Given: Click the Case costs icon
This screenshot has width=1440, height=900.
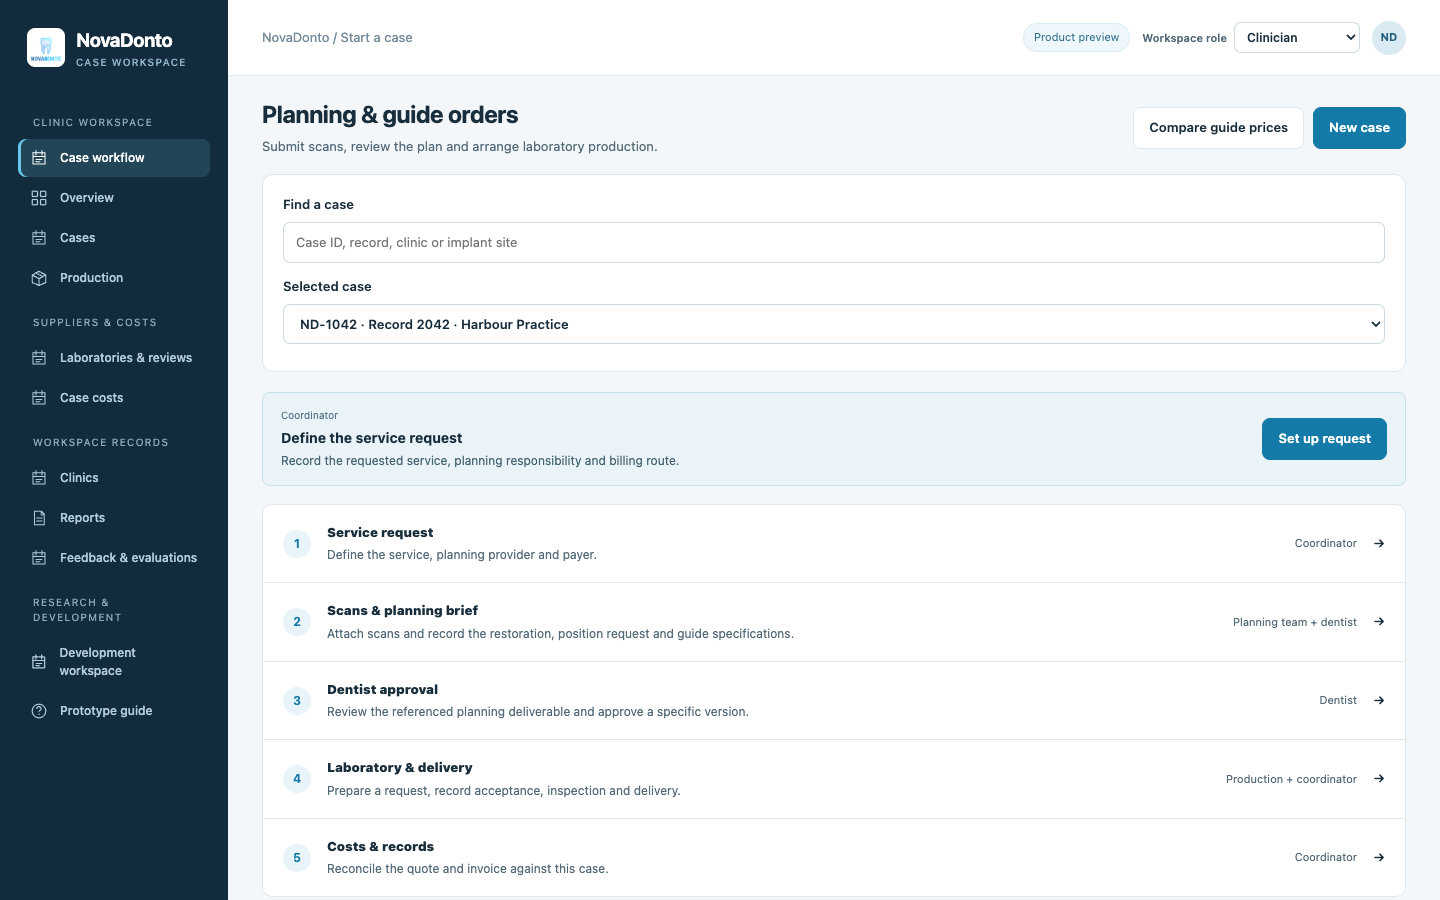Looking at the screenshot, I should click(39, 398).
